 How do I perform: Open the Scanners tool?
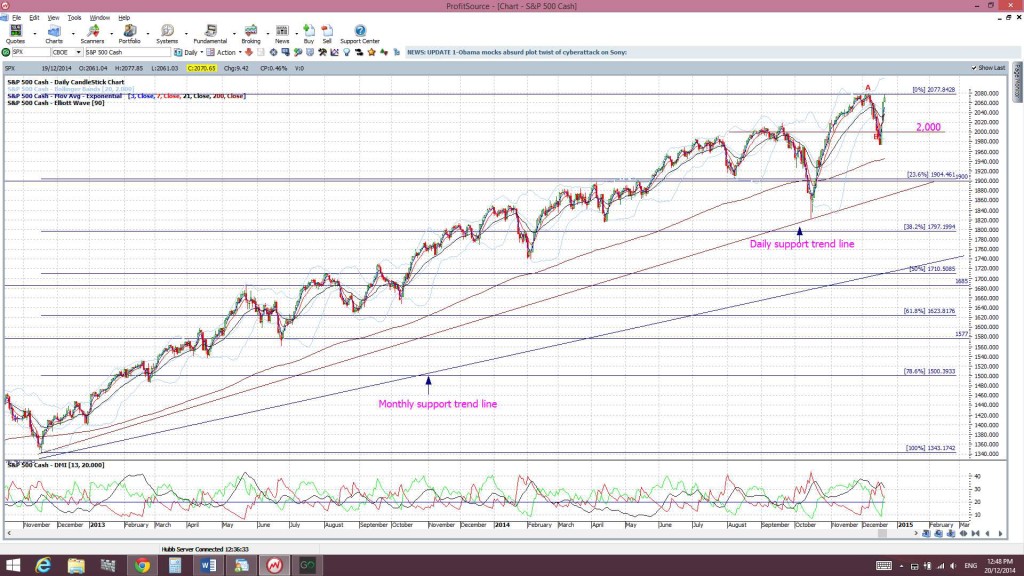point(92,34)
